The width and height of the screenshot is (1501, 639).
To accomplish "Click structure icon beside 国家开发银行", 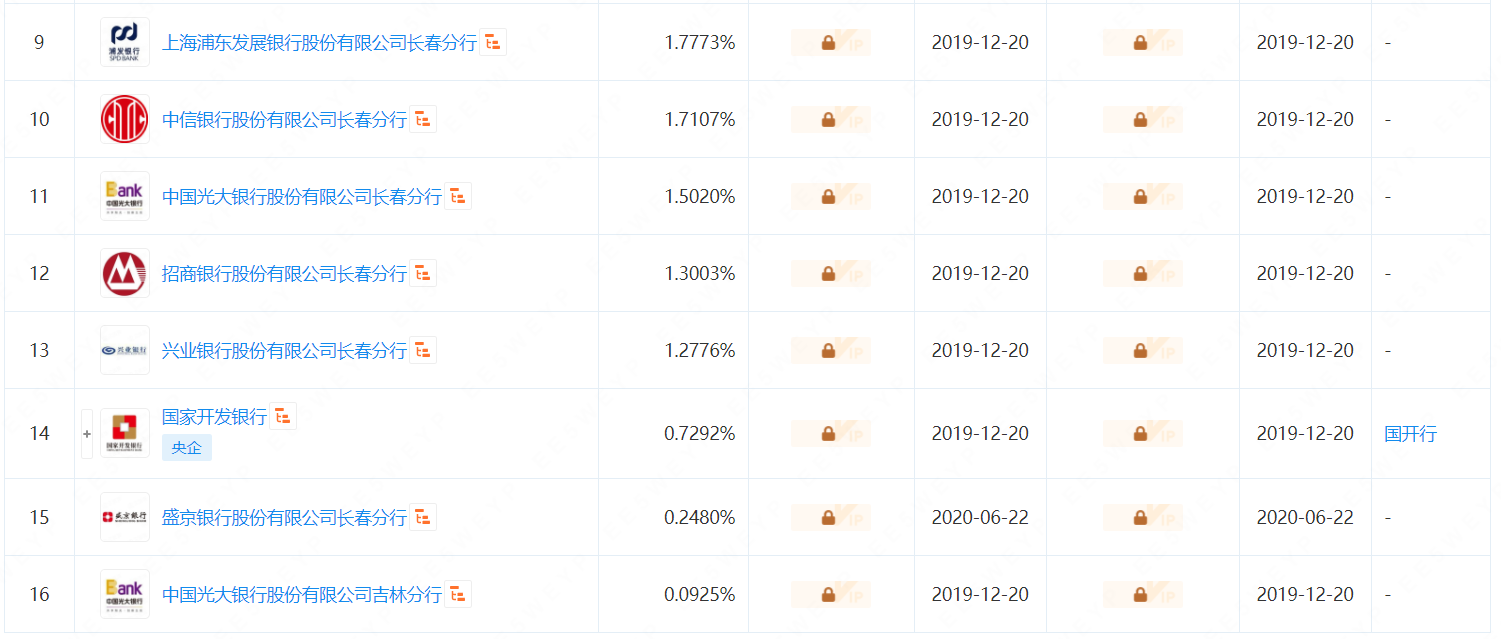I will [x=283, y=416].
